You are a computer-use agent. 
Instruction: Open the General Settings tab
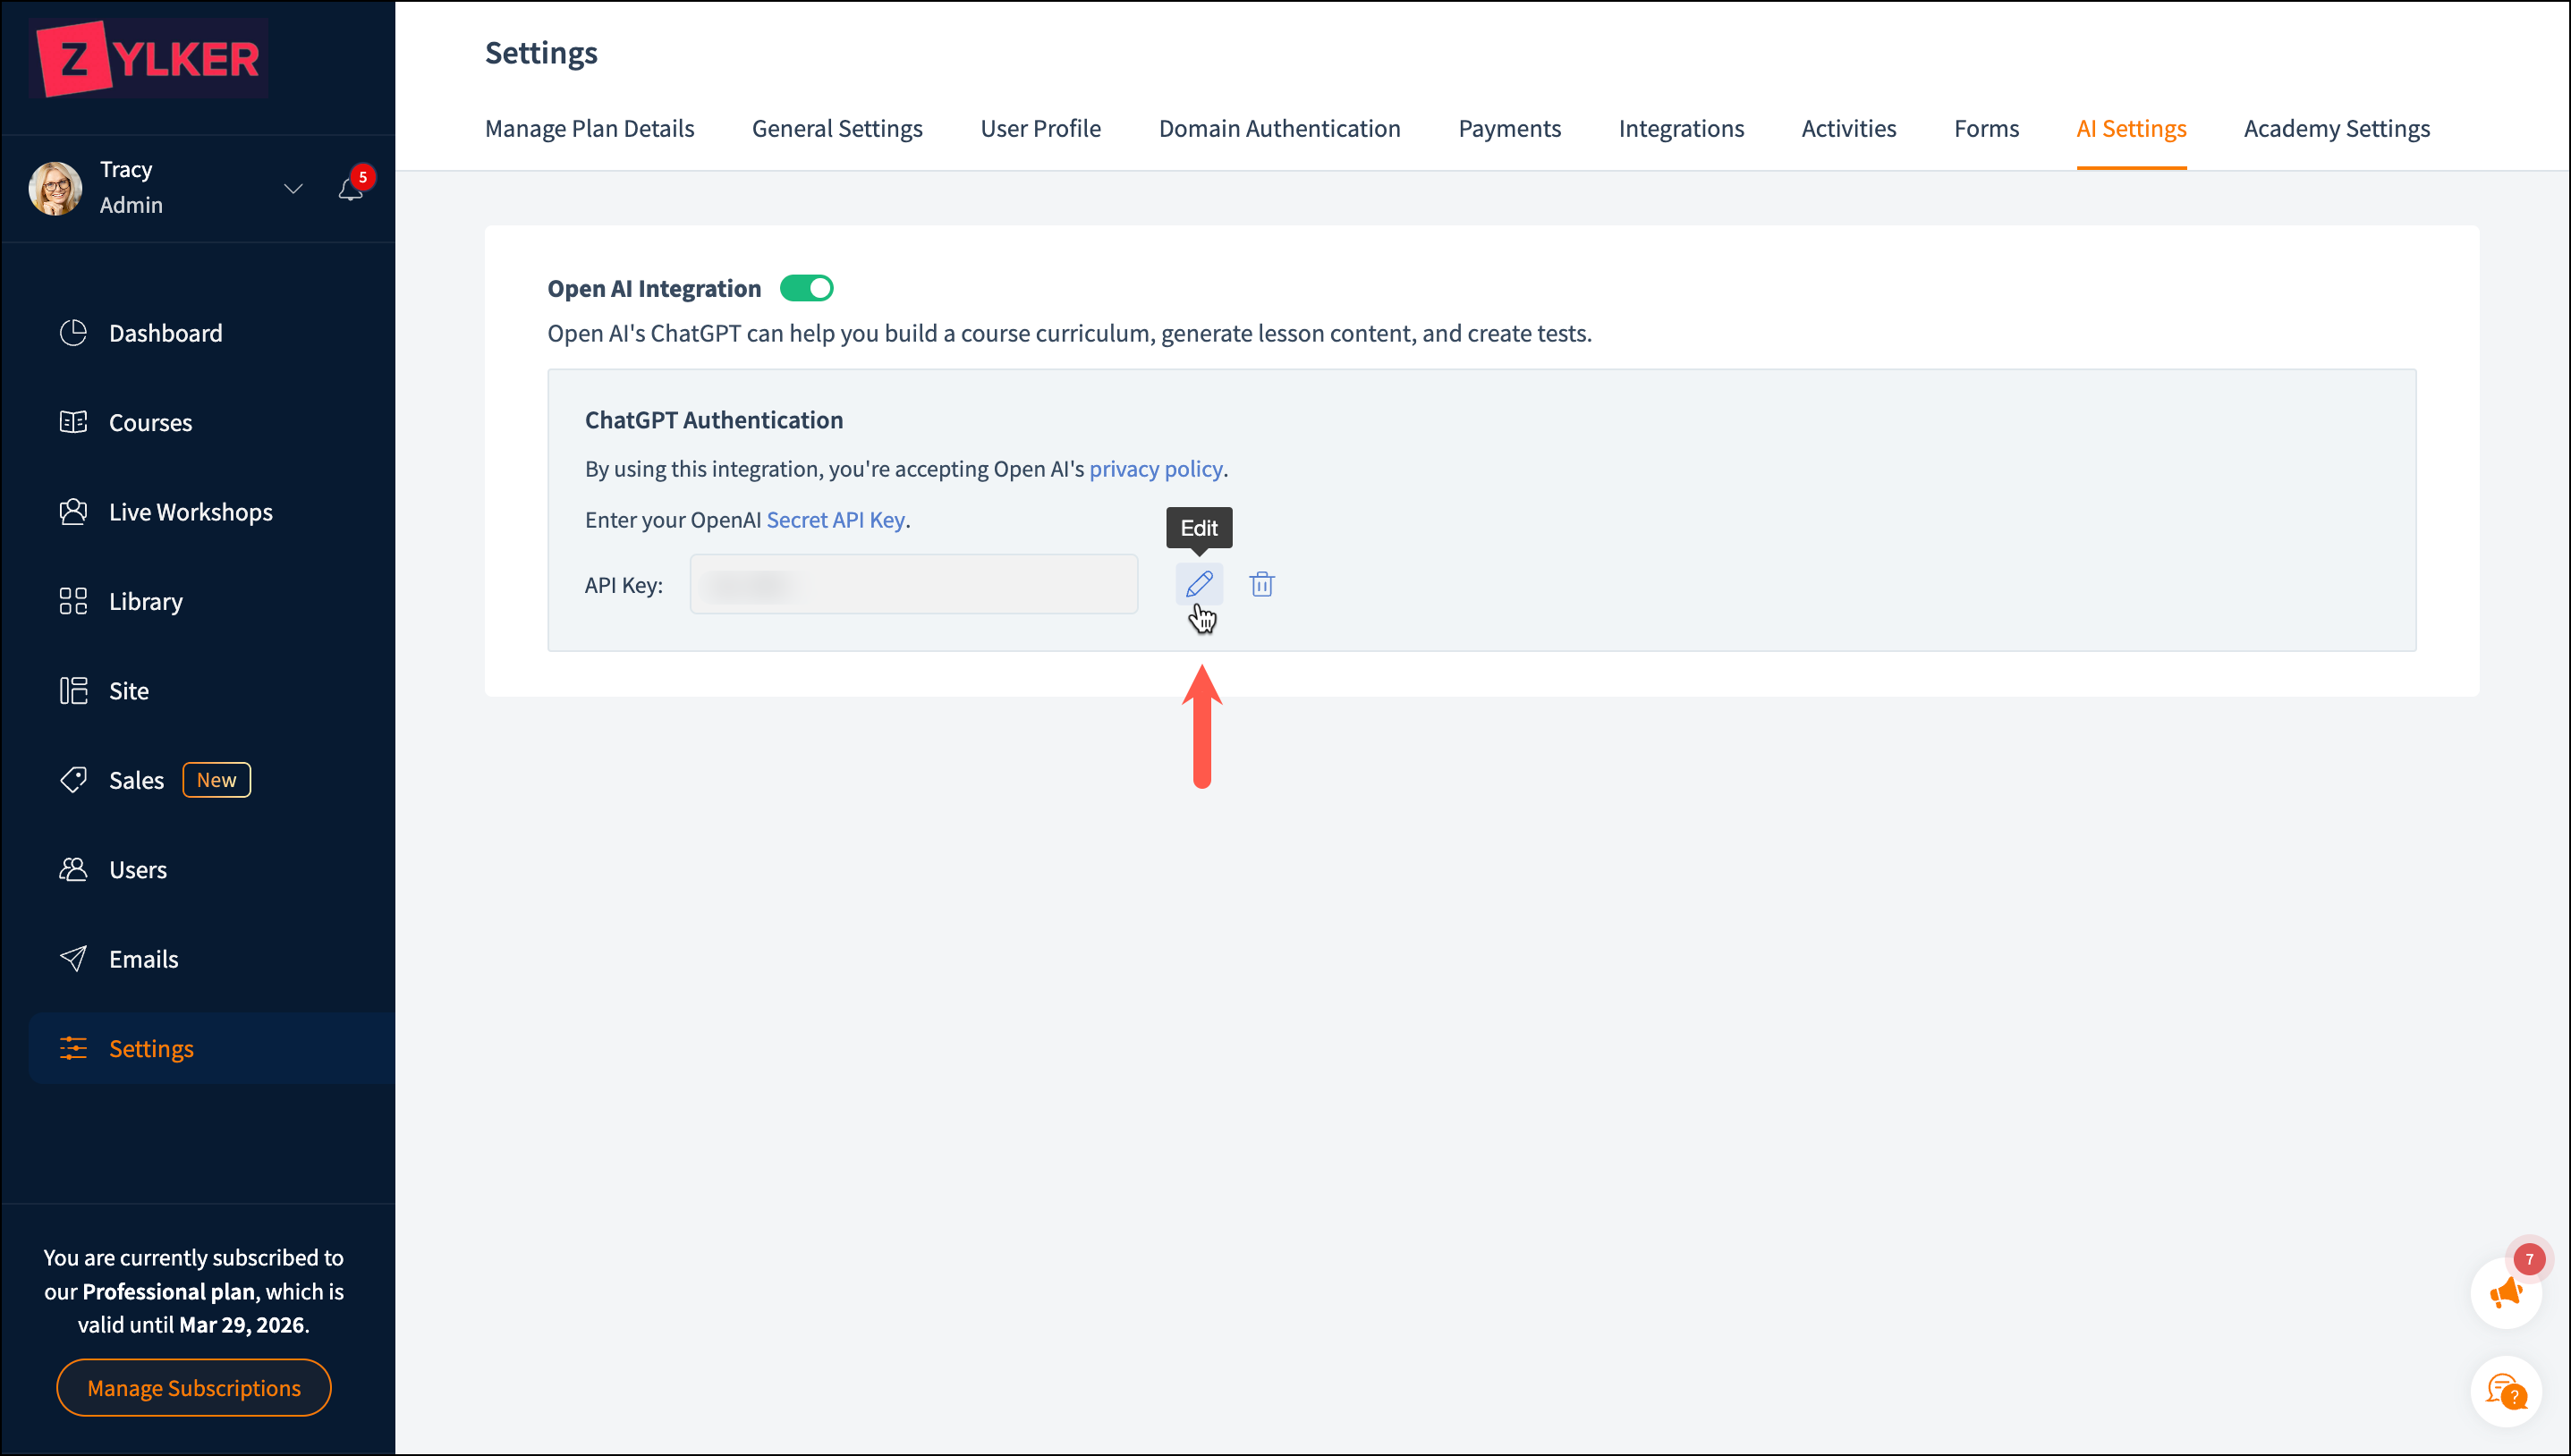(x=837, y=128)
